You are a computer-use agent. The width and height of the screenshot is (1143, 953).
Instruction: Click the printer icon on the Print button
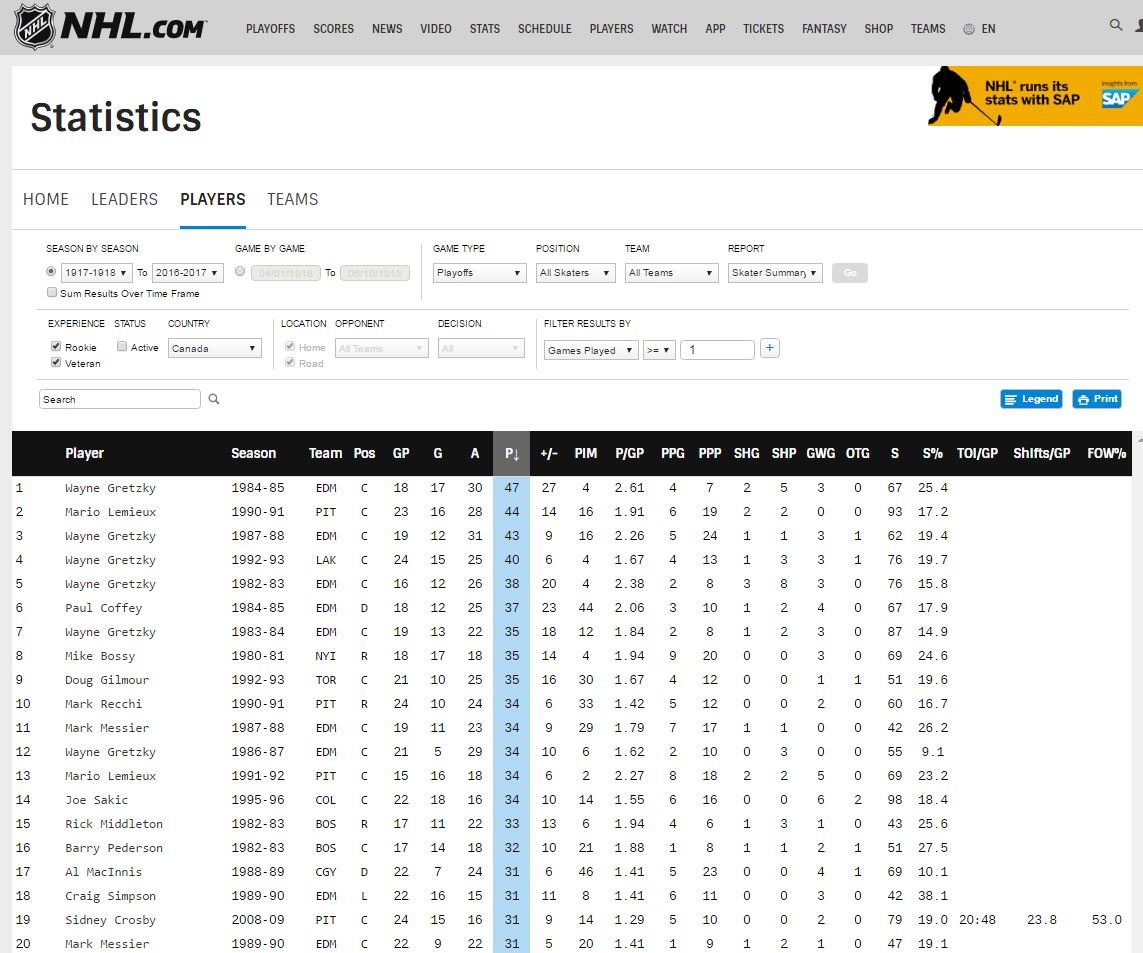(x=1082, y=398)
